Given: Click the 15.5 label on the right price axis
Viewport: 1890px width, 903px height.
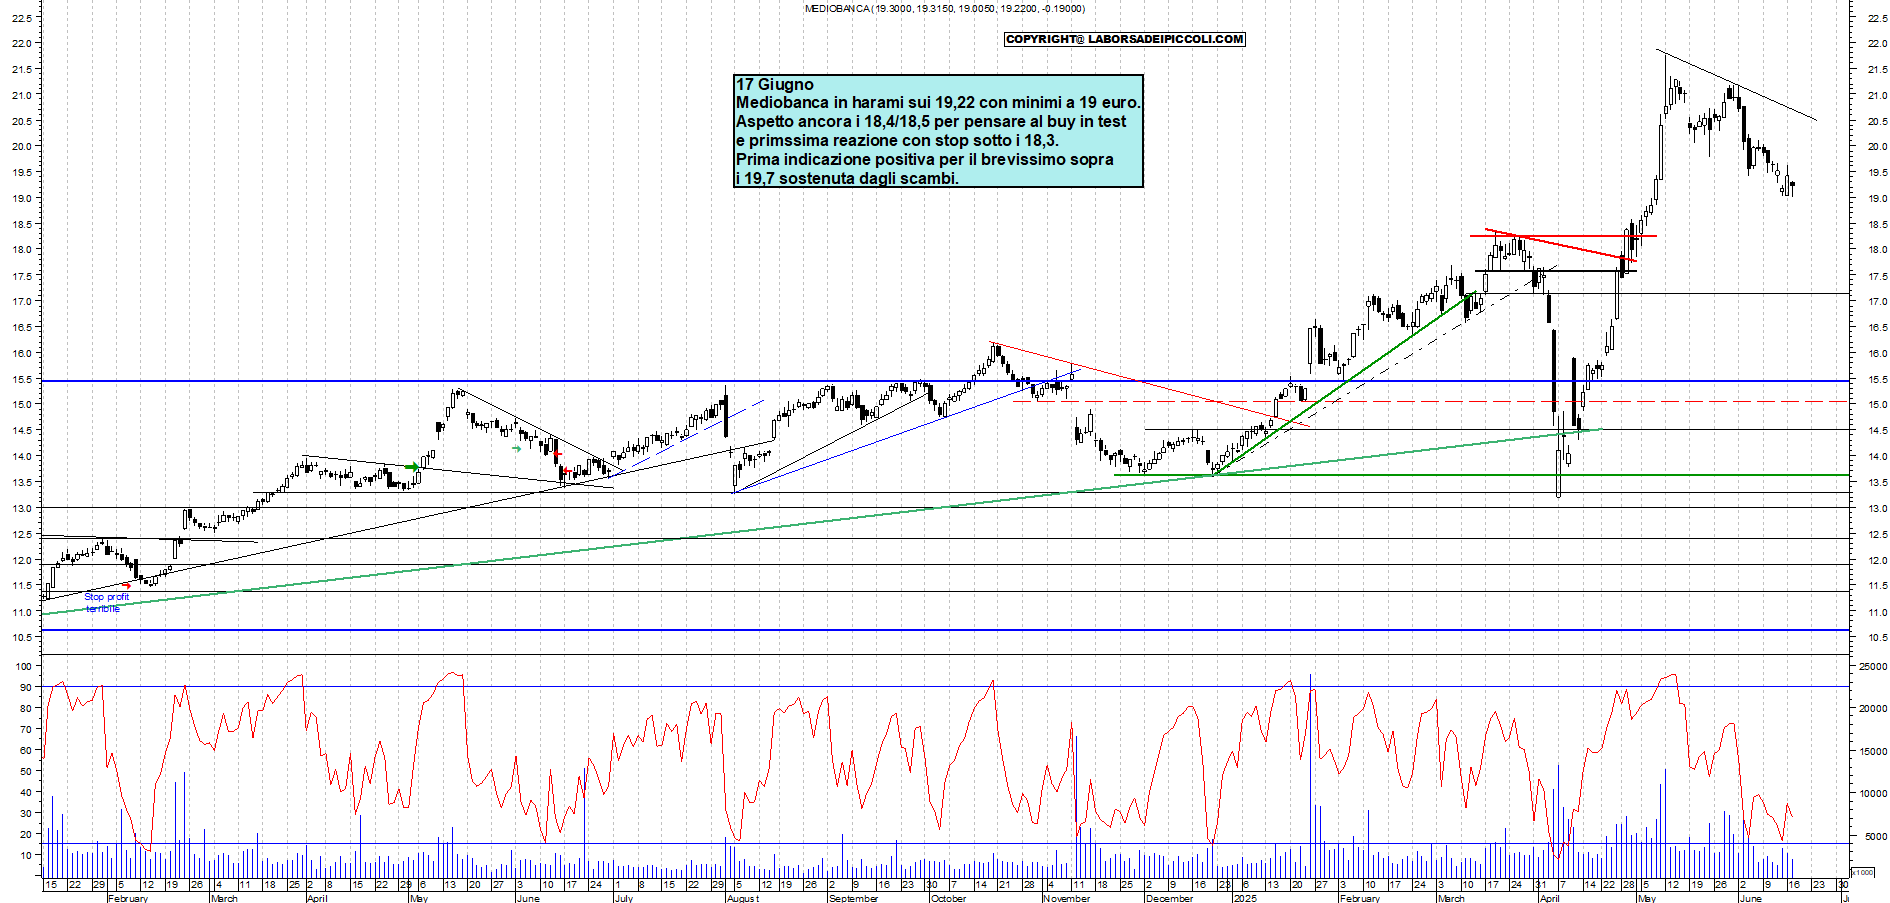Looking at the screenshot, I should [1876, 379].
